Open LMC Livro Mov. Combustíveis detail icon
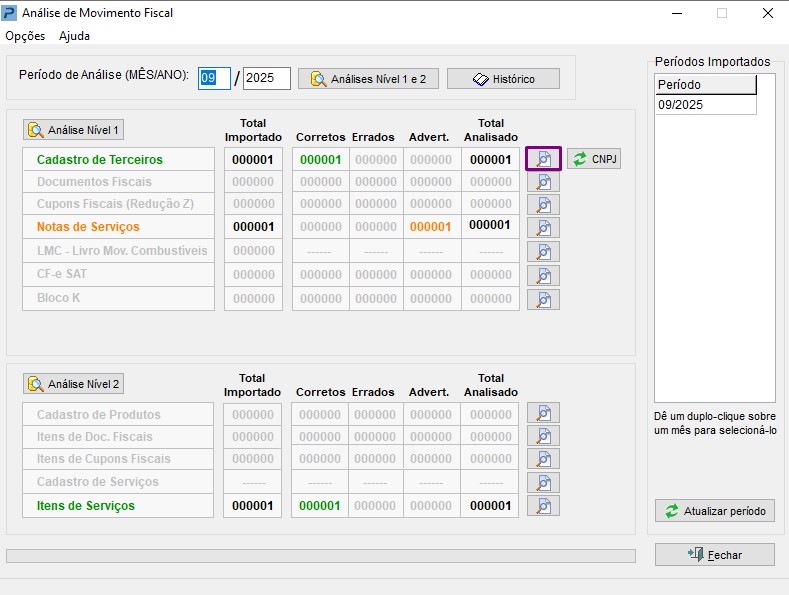This screenshot has width=789, height=595. tap(543, 252)
